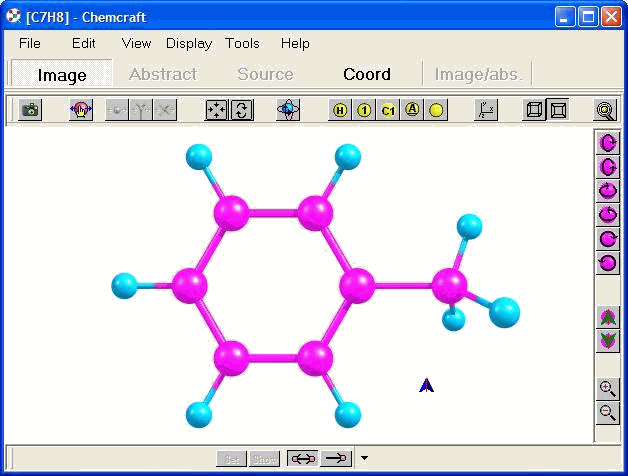Click the central carbon atom bonded to methyl
Image resolution: width=628 pixels, height=476 pixels.
(357, 286)
